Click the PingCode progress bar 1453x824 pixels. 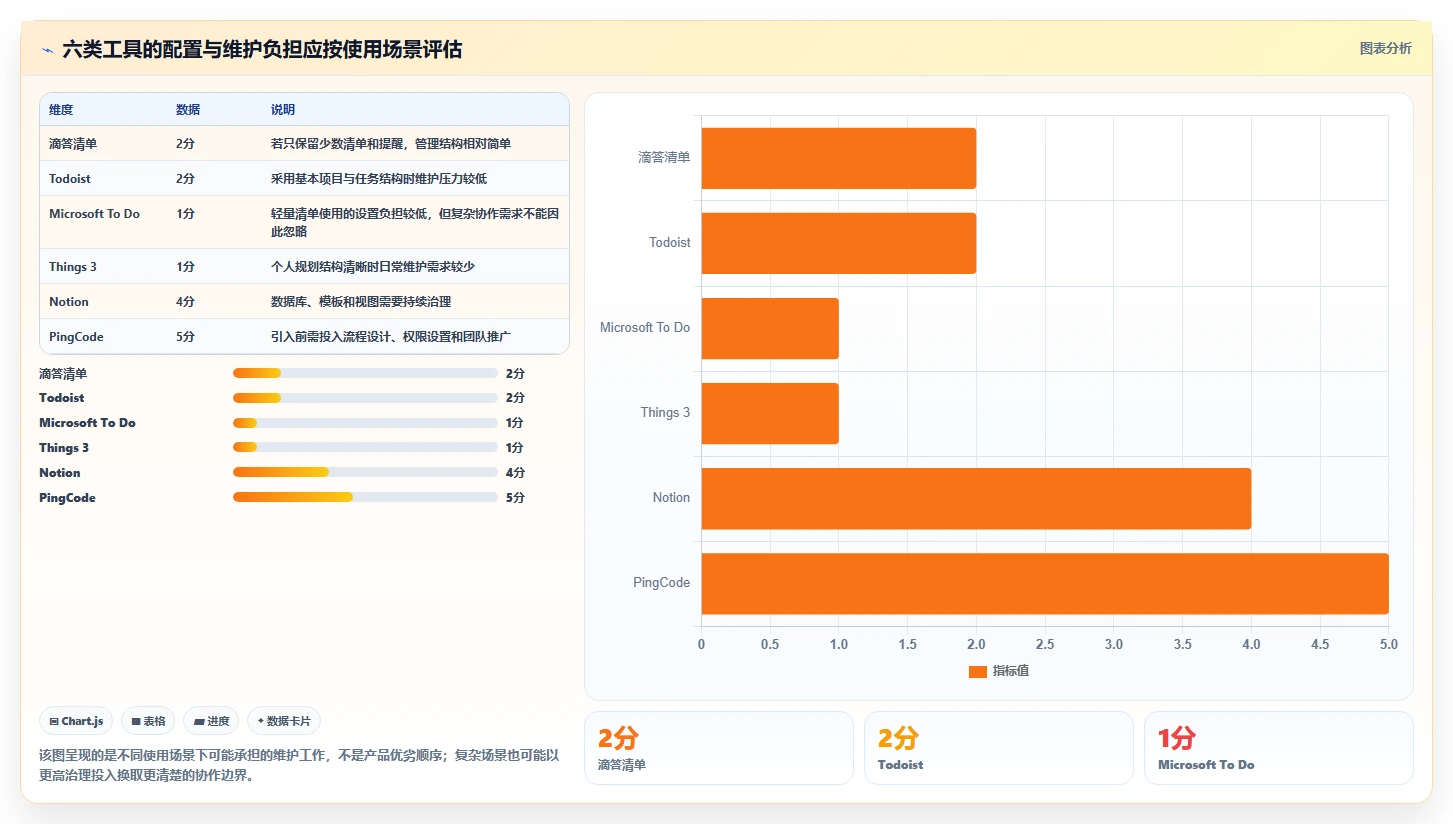(x=365, y=497)
